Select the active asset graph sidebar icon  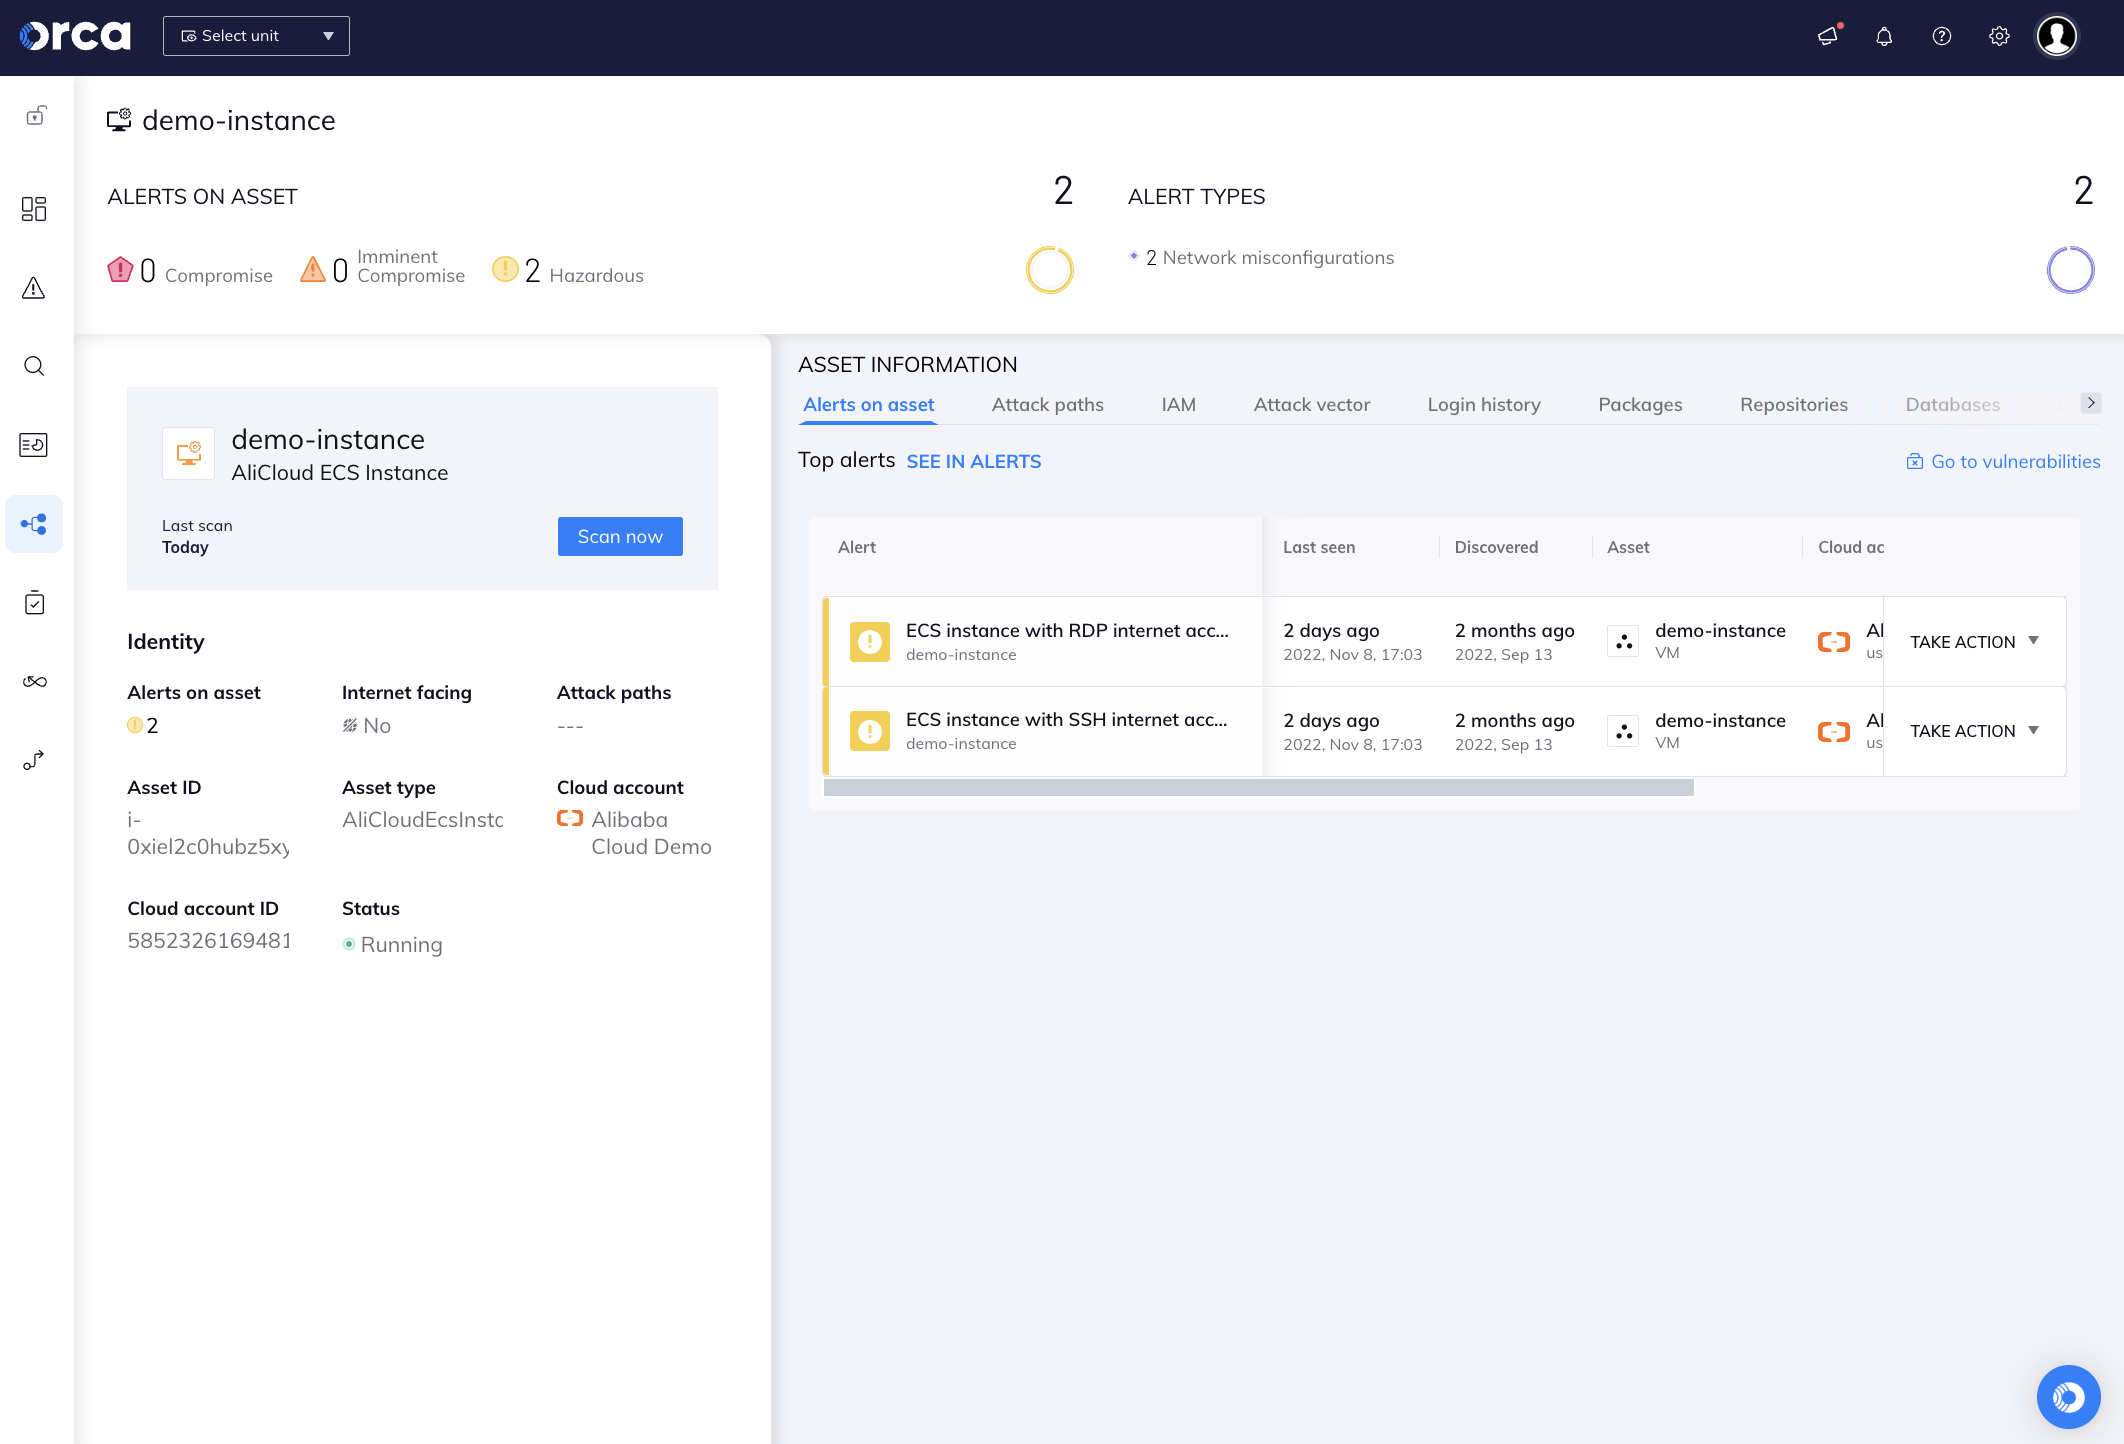tap(34, 523)
